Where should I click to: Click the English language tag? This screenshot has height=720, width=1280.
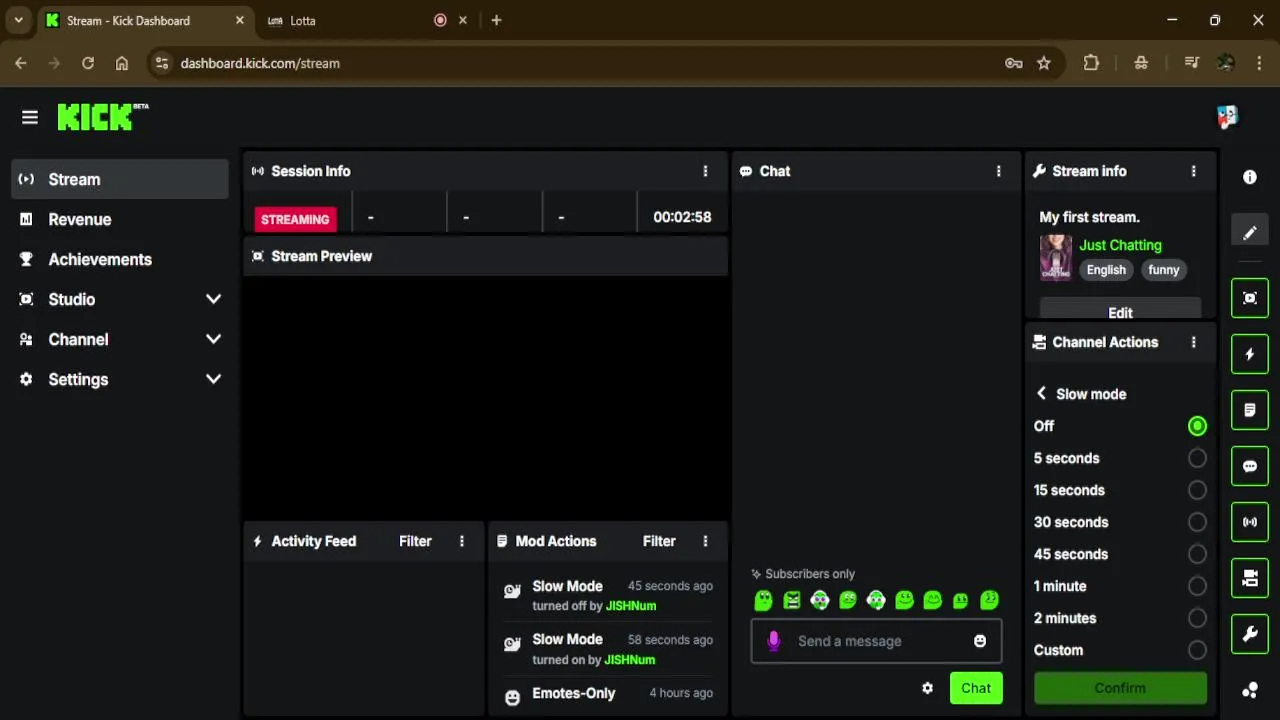point(1106,270)
